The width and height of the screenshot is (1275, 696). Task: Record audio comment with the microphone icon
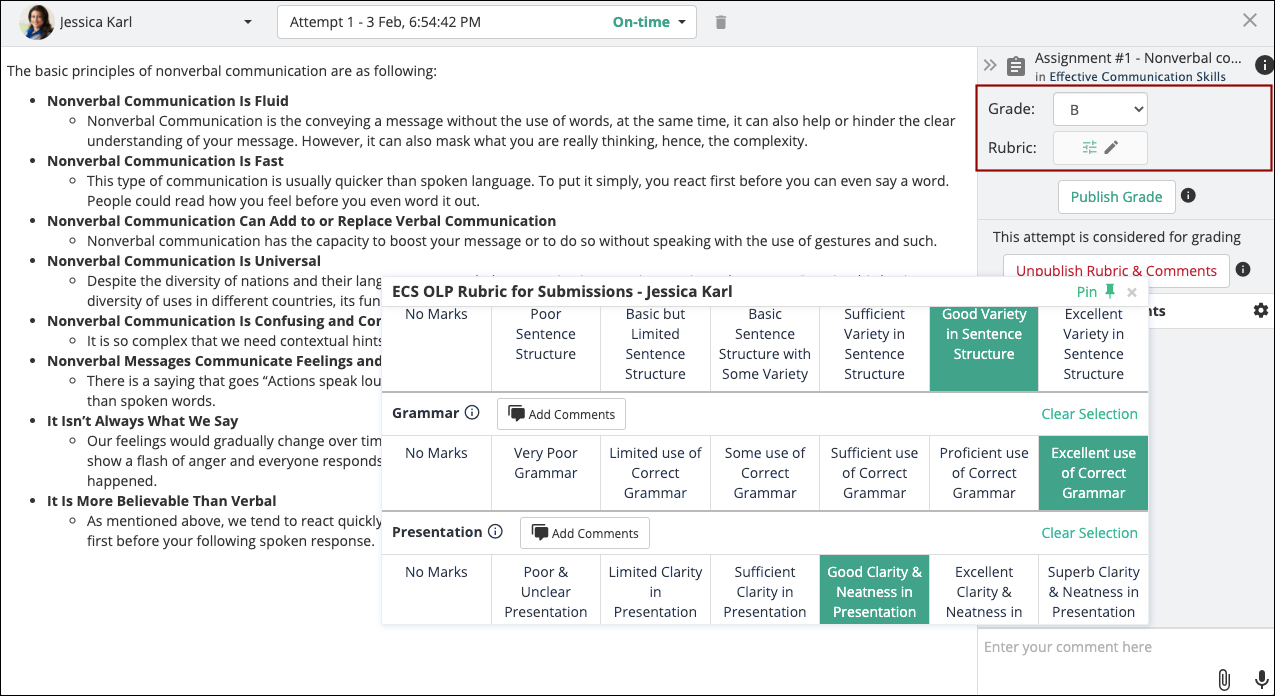[1261, 680]
